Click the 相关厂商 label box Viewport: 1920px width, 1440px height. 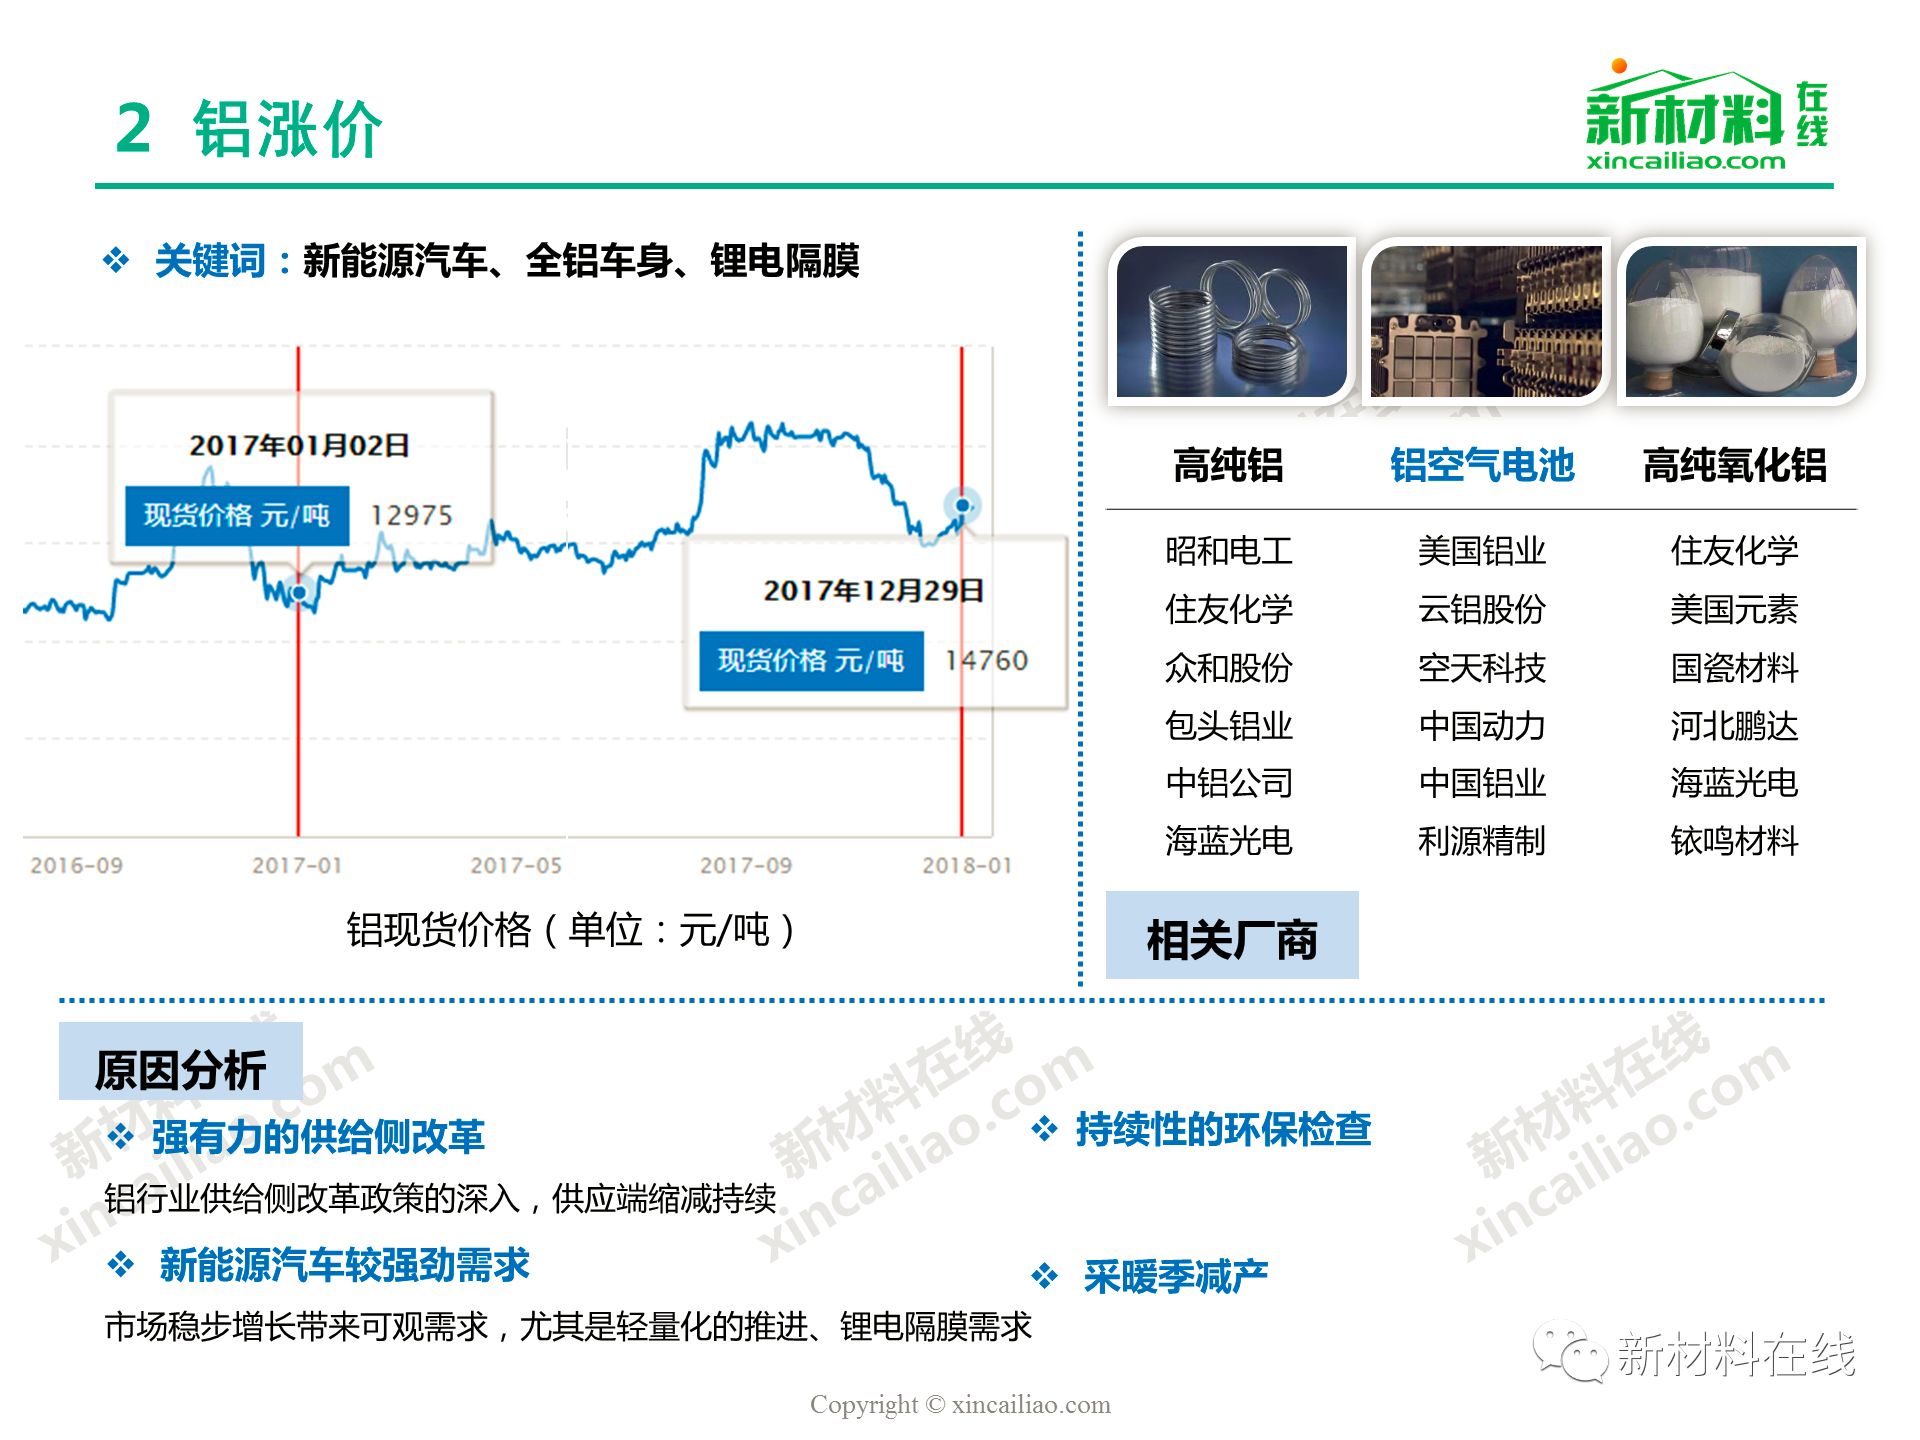[x=1232, y=935]
